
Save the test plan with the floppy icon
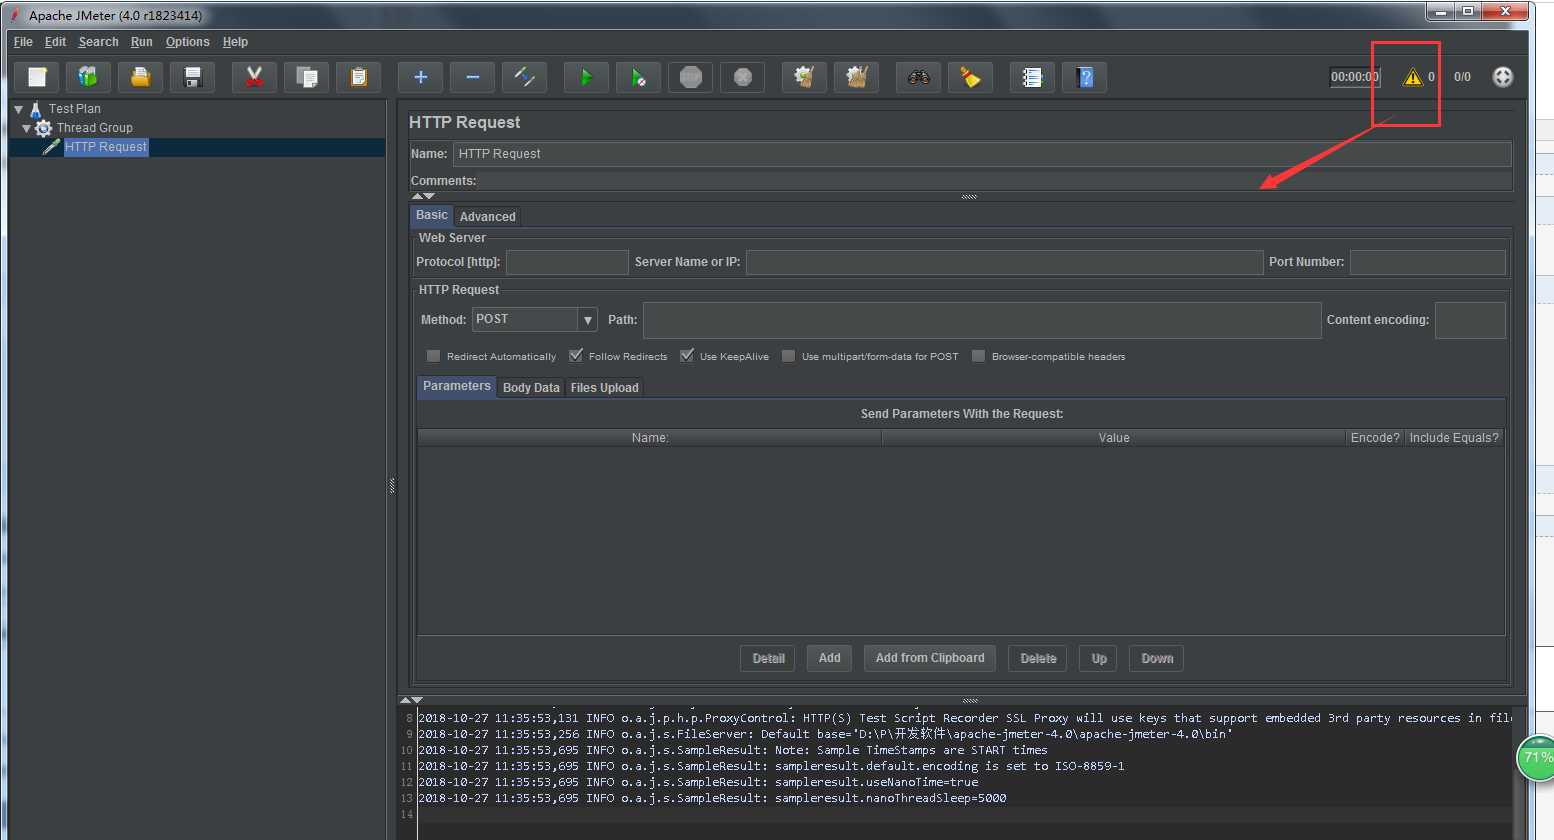click(193, 77)
